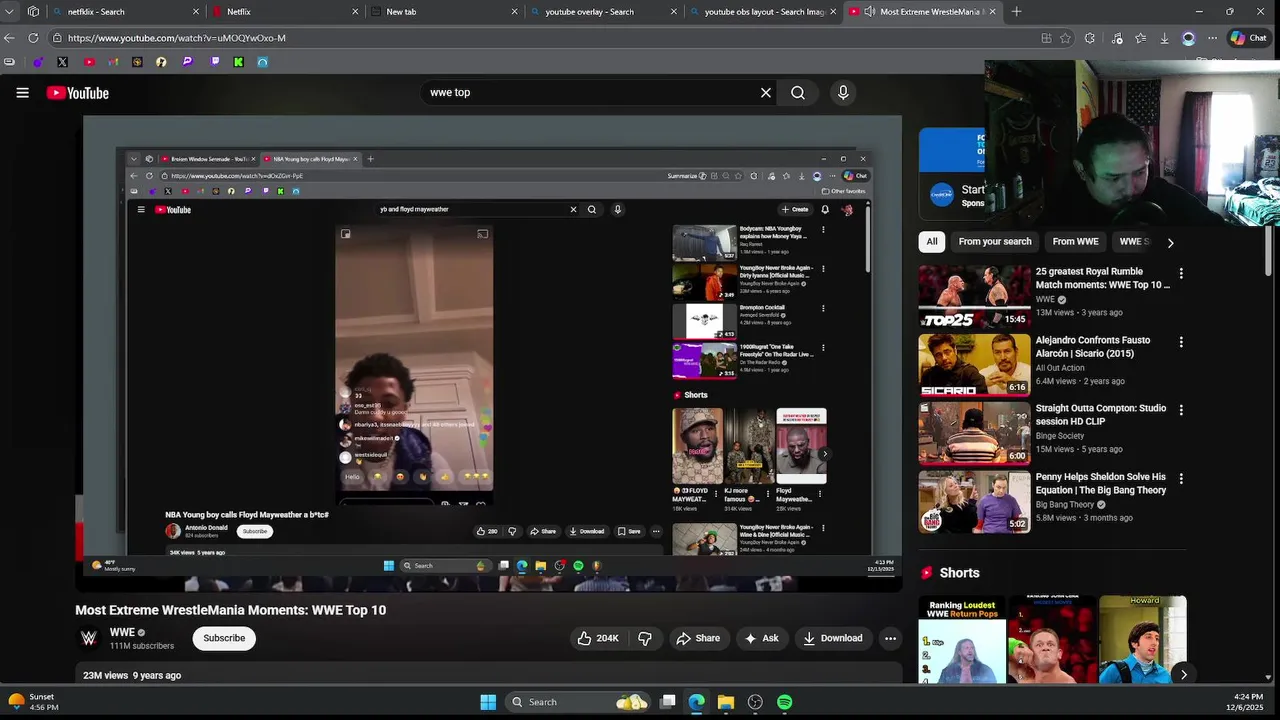This screenshot has height=720, width=1280.
Task: Open the 25 greatest Royal Rumble thumbnail
Action: pos(974,297)
